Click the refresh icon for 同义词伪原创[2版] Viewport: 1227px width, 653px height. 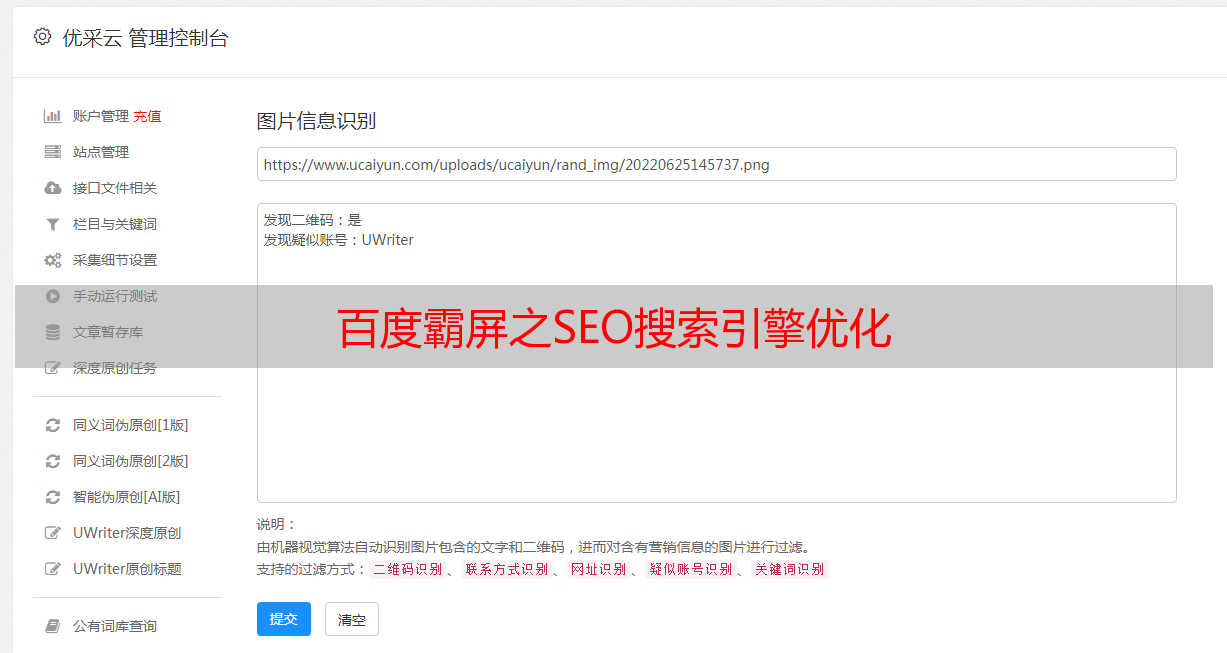[53, 461]
